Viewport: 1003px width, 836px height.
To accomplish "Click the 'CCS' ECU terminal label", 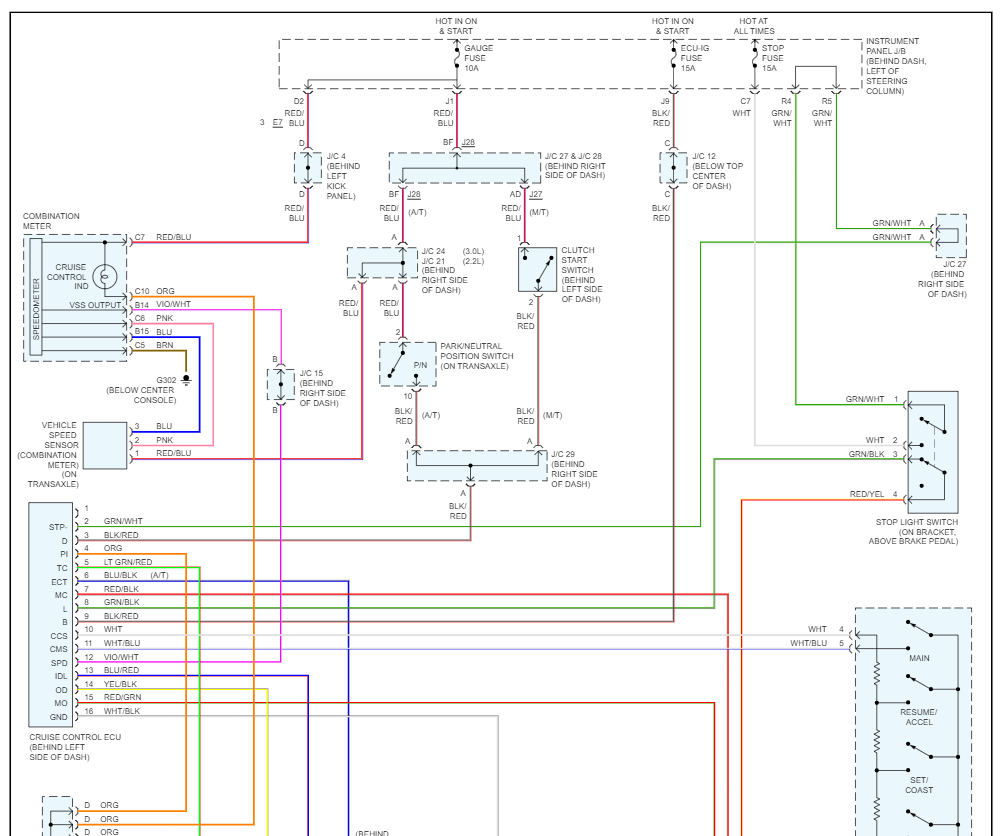I will coord(59,636).
